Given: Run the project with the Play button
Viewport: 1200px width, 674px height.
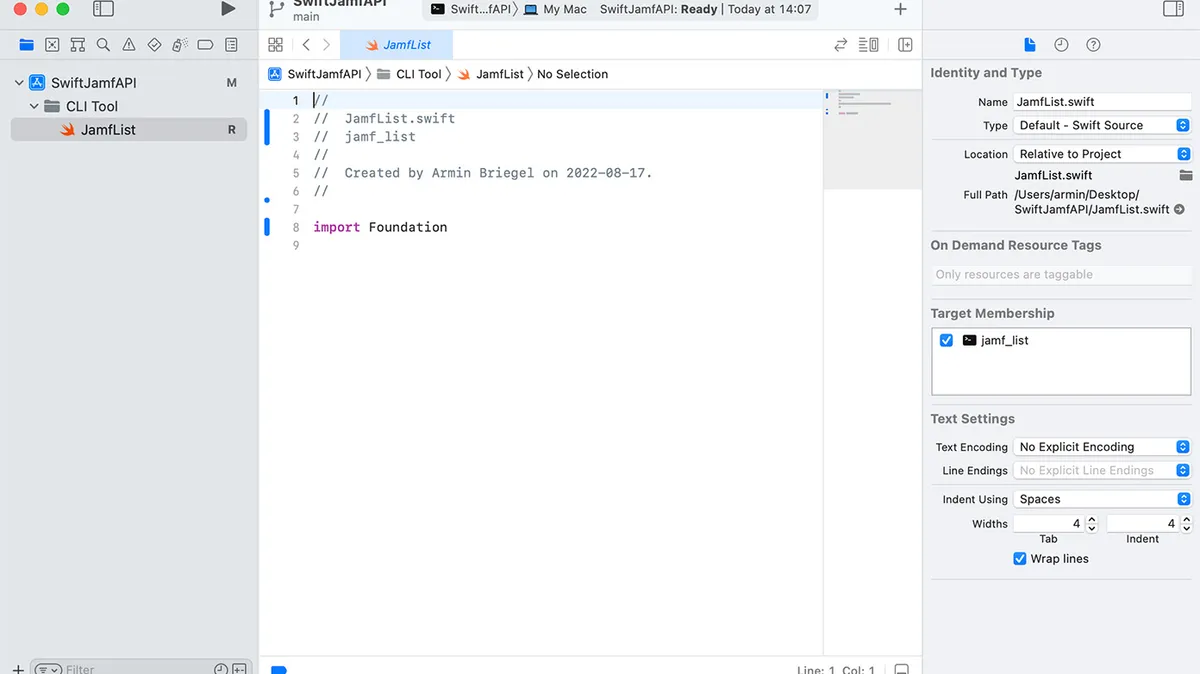Looking at the screenshot, I should [x=228, y=8].
